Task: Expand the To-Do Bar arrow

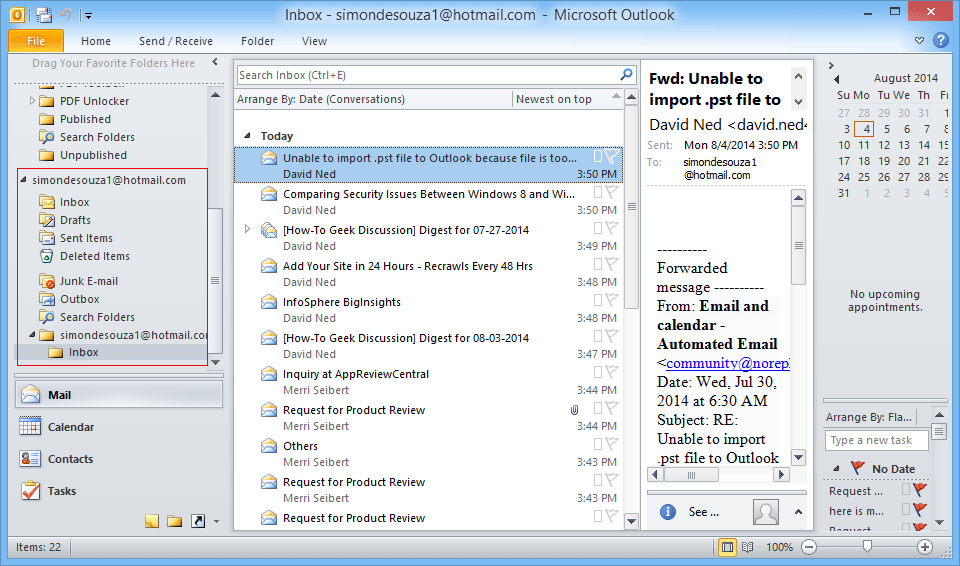Action: click(x=831, y=65)
